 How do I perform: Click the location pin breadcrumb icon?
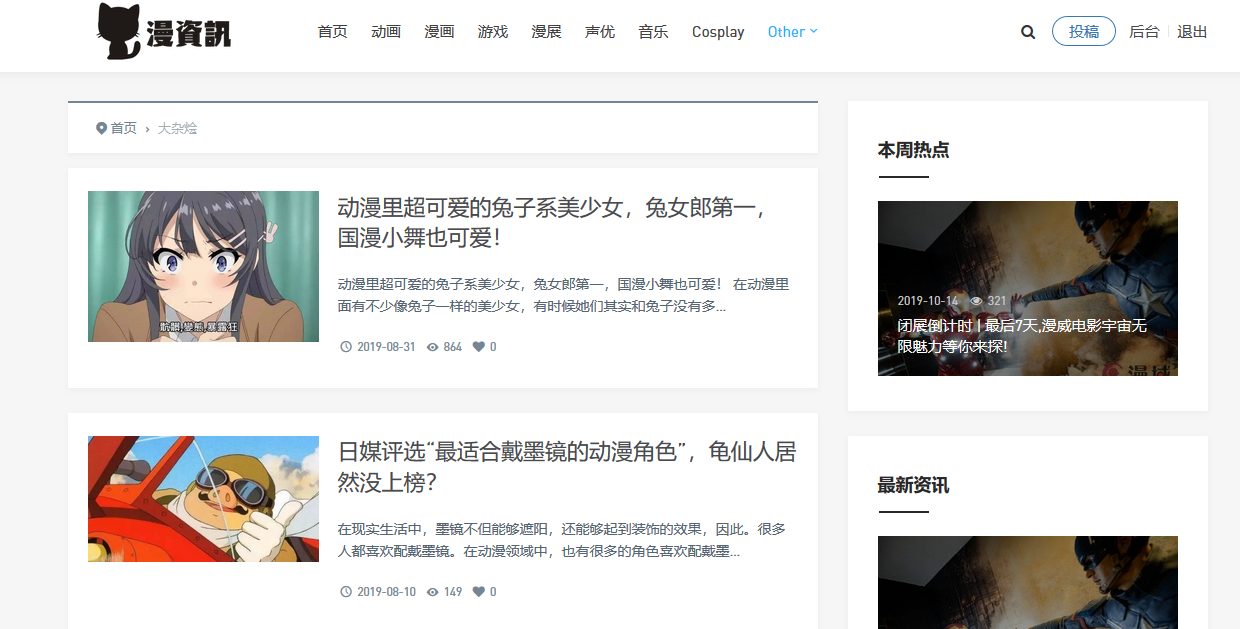[x=101, y=128]
